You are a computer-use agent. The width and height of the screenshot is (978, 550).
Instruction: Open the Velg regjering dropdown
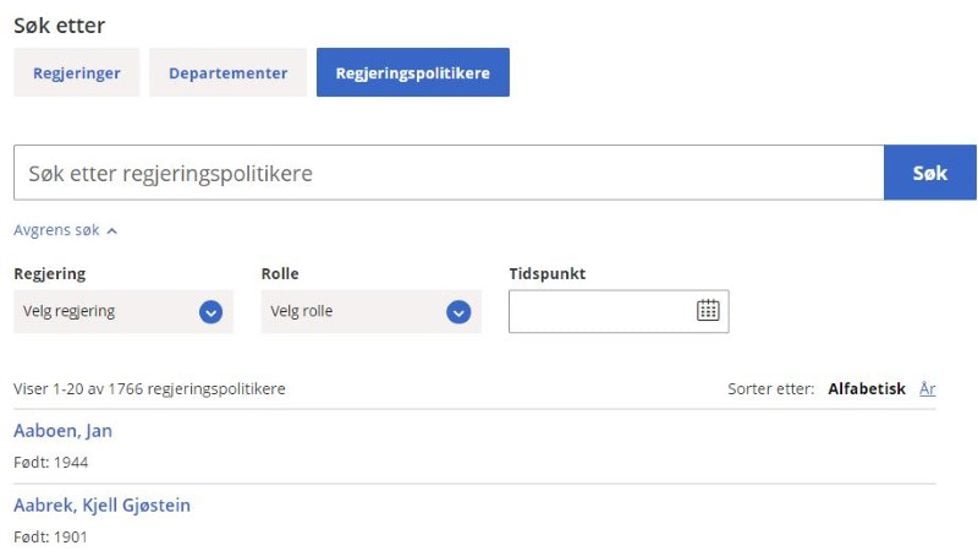pos(123,312)
